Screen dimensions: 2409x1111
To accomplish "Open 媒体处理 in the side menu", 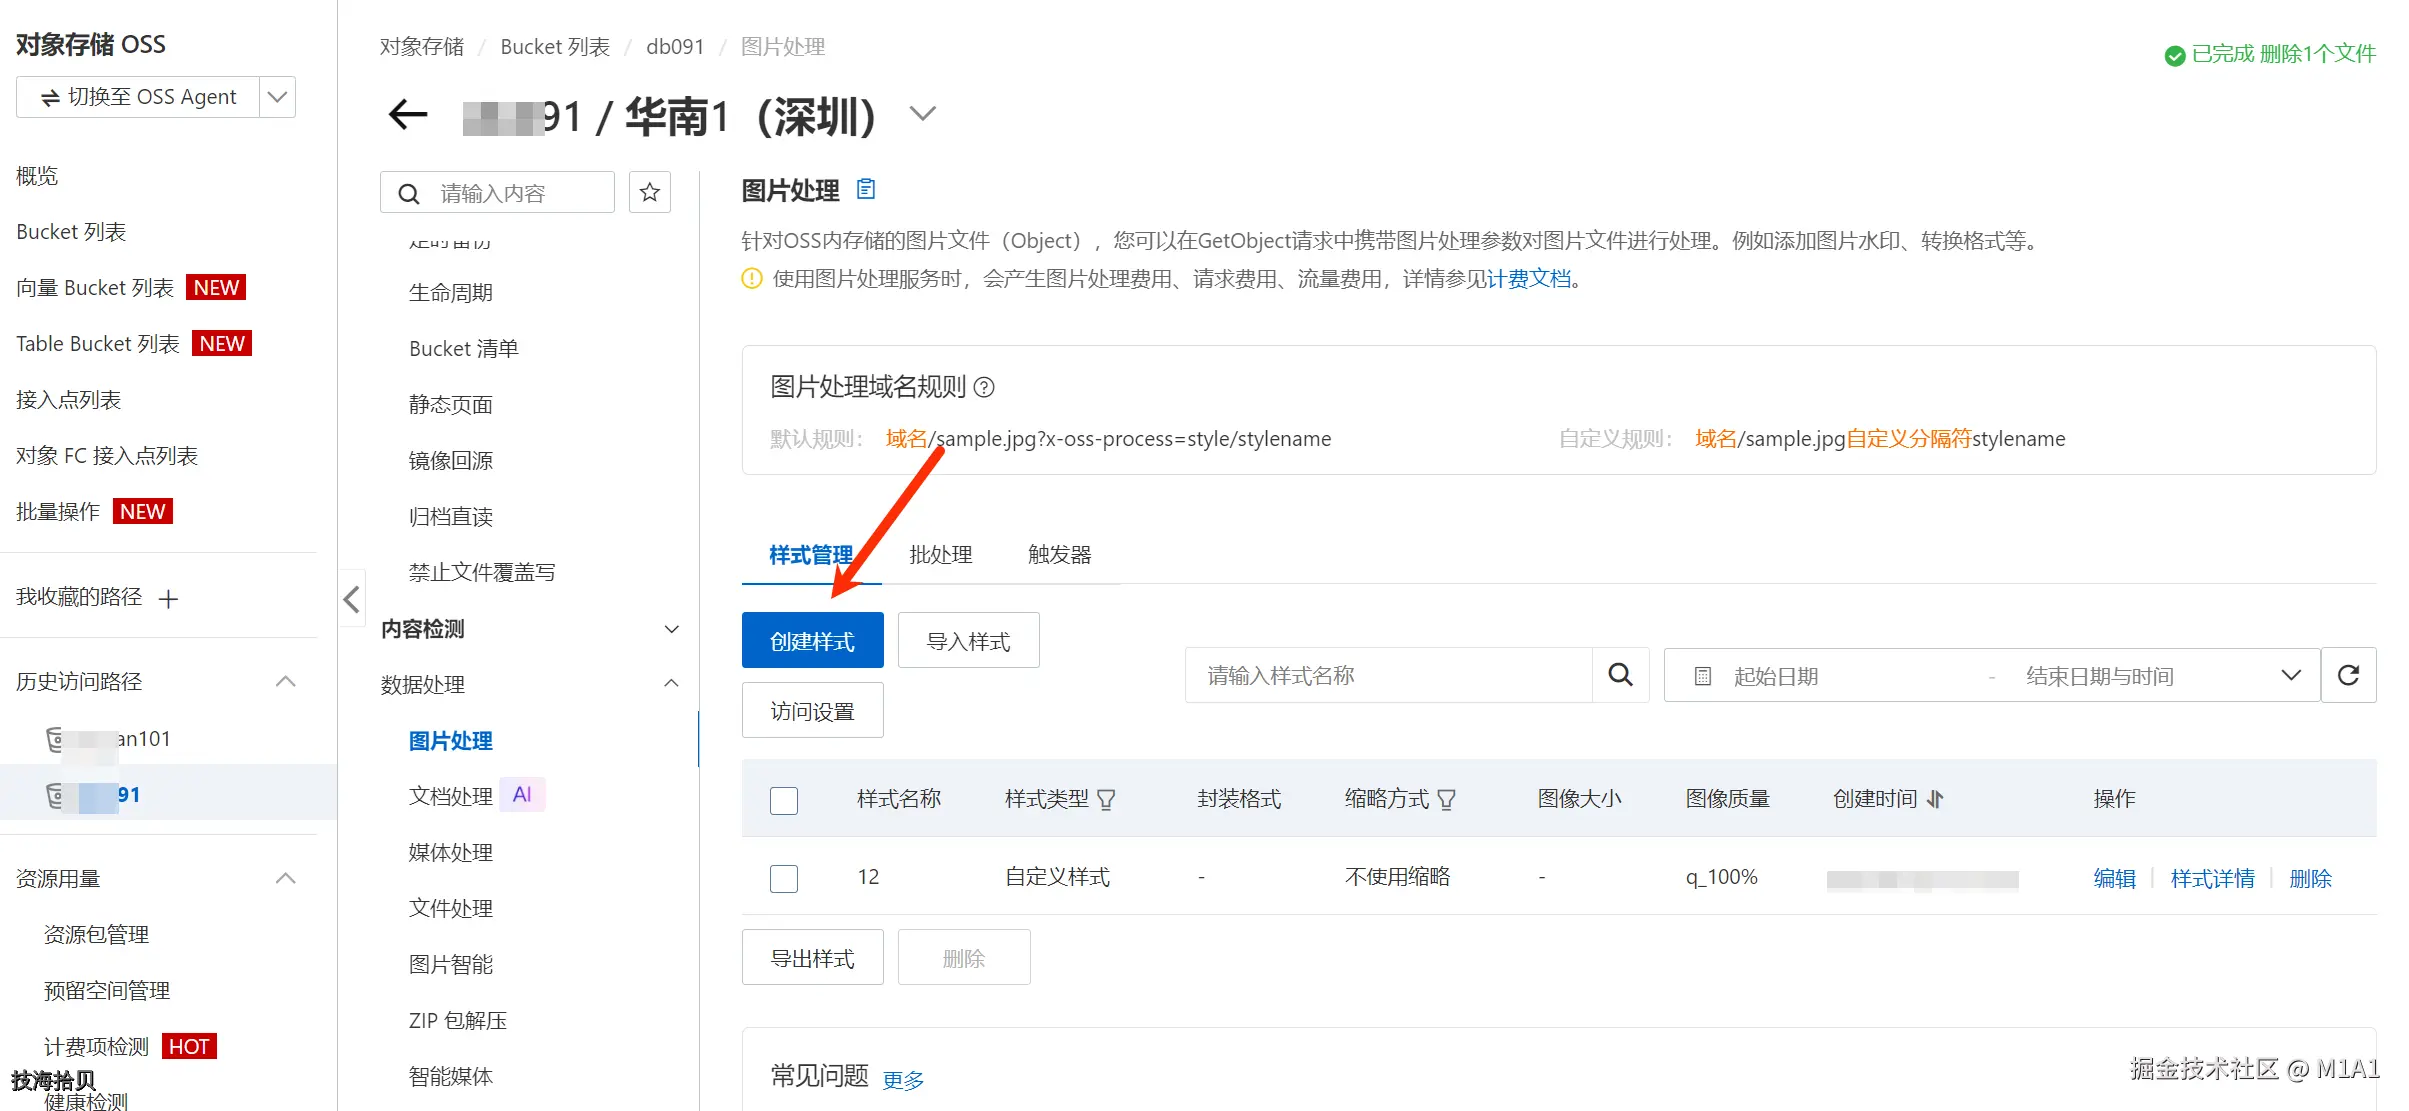I will click(x=451, y=853).
